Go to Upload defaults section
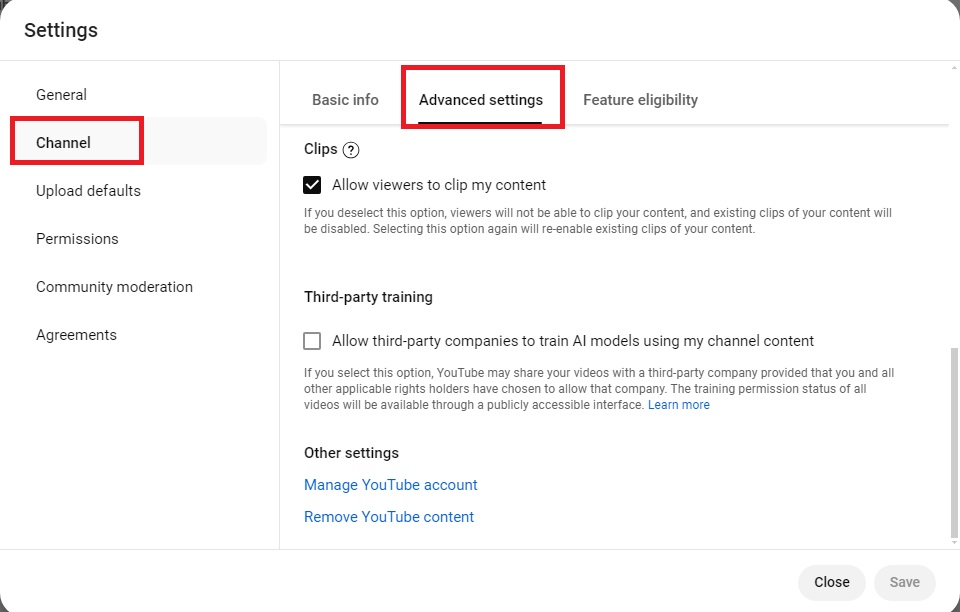This screenshot has width=960, height=612. point(88,191)
